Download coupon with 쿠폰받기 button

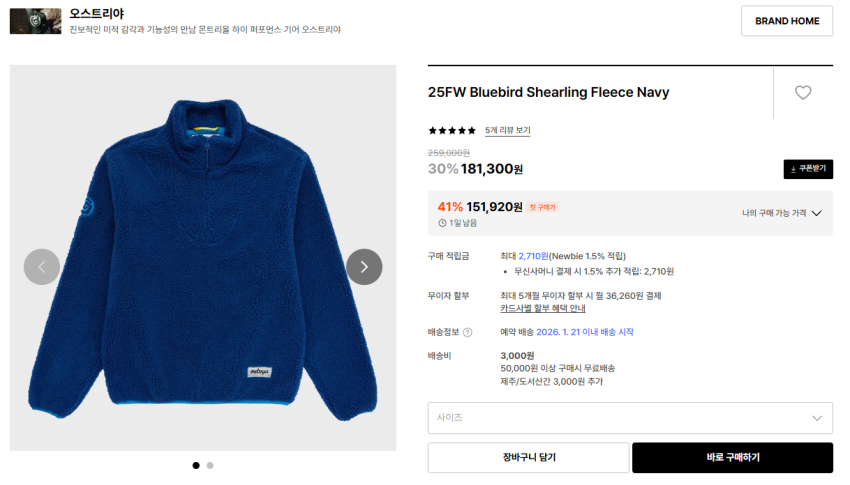pyautogui.click(x=808, y=169)
